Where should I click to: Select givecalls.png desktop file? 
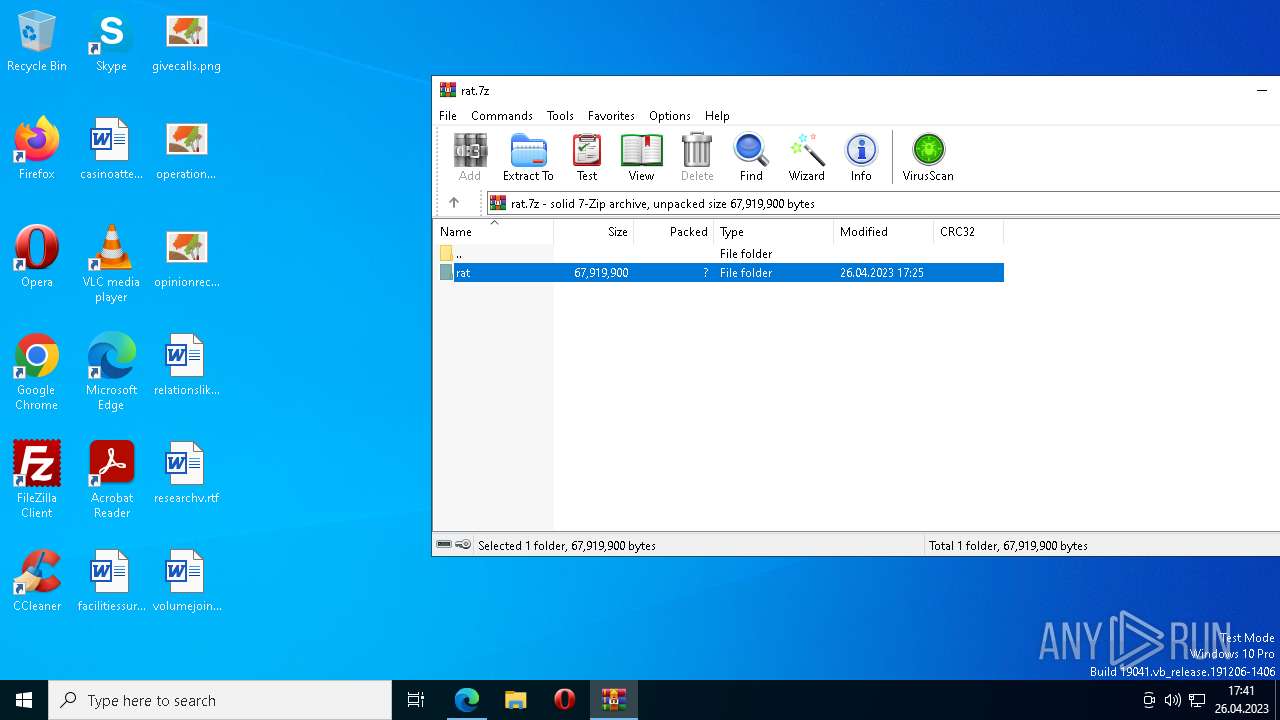(x=186, y=42)
